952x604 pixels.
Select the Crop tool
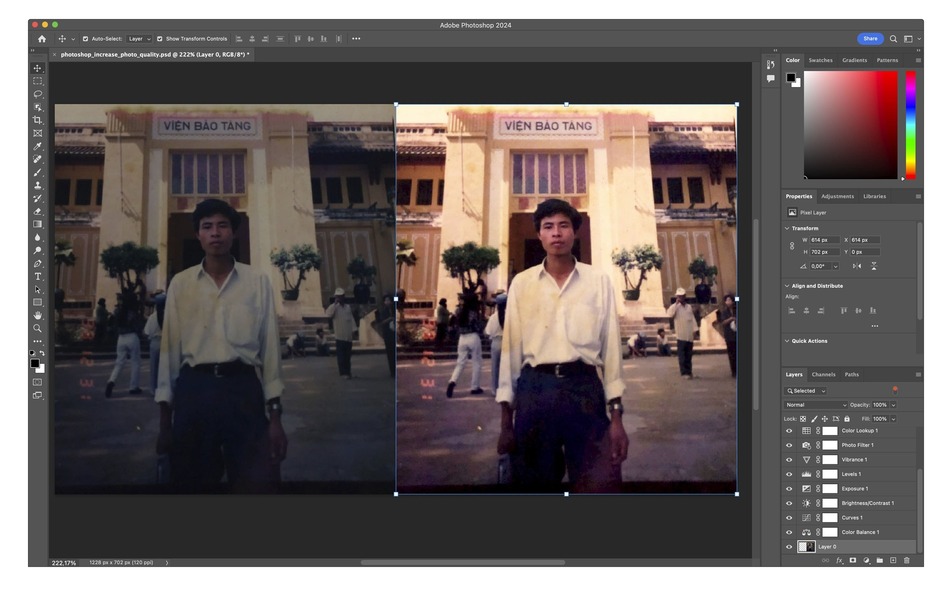[38, 120]
